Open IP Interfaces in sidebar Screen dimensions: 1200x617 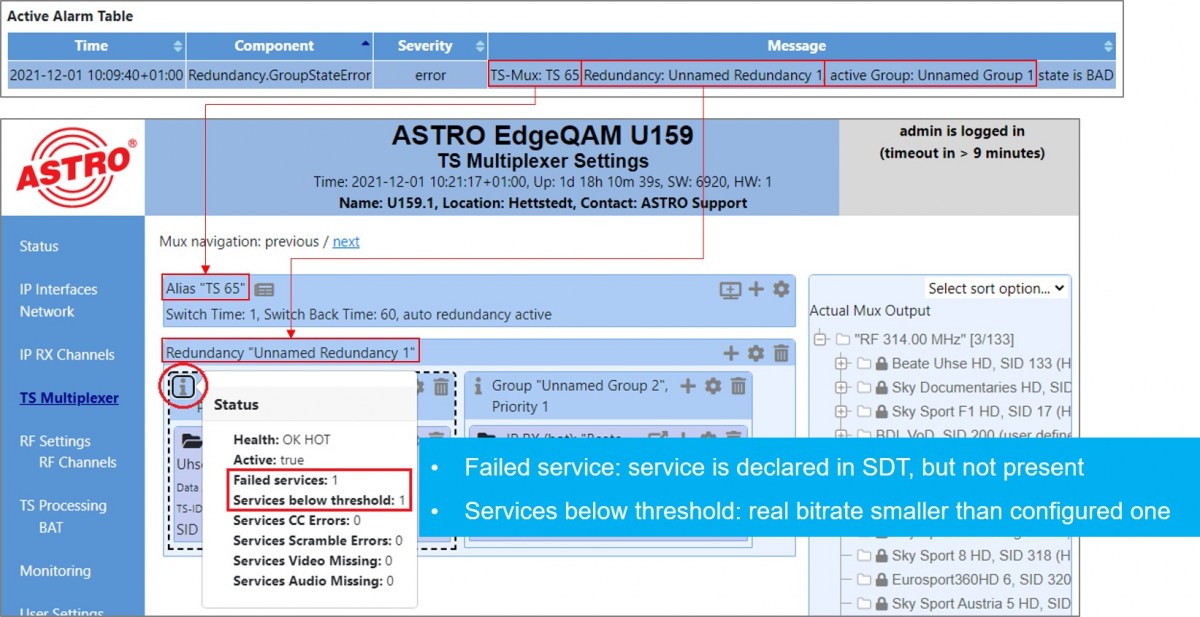tap(59, 289)
